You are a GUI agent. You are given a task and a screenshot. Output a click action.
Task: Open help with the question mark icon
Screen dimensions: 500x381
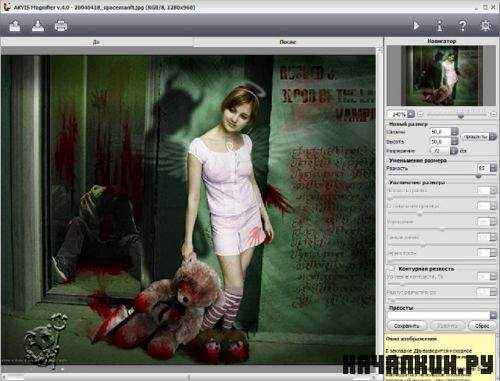click(463, 26)
